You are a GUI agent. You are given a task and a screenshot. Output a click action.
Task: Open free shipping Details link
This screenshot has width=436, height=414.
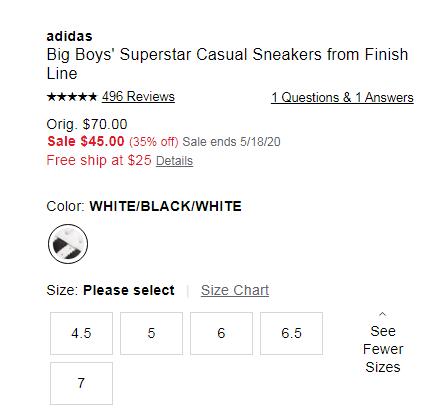pyautogui.click(x=174, y=161)
